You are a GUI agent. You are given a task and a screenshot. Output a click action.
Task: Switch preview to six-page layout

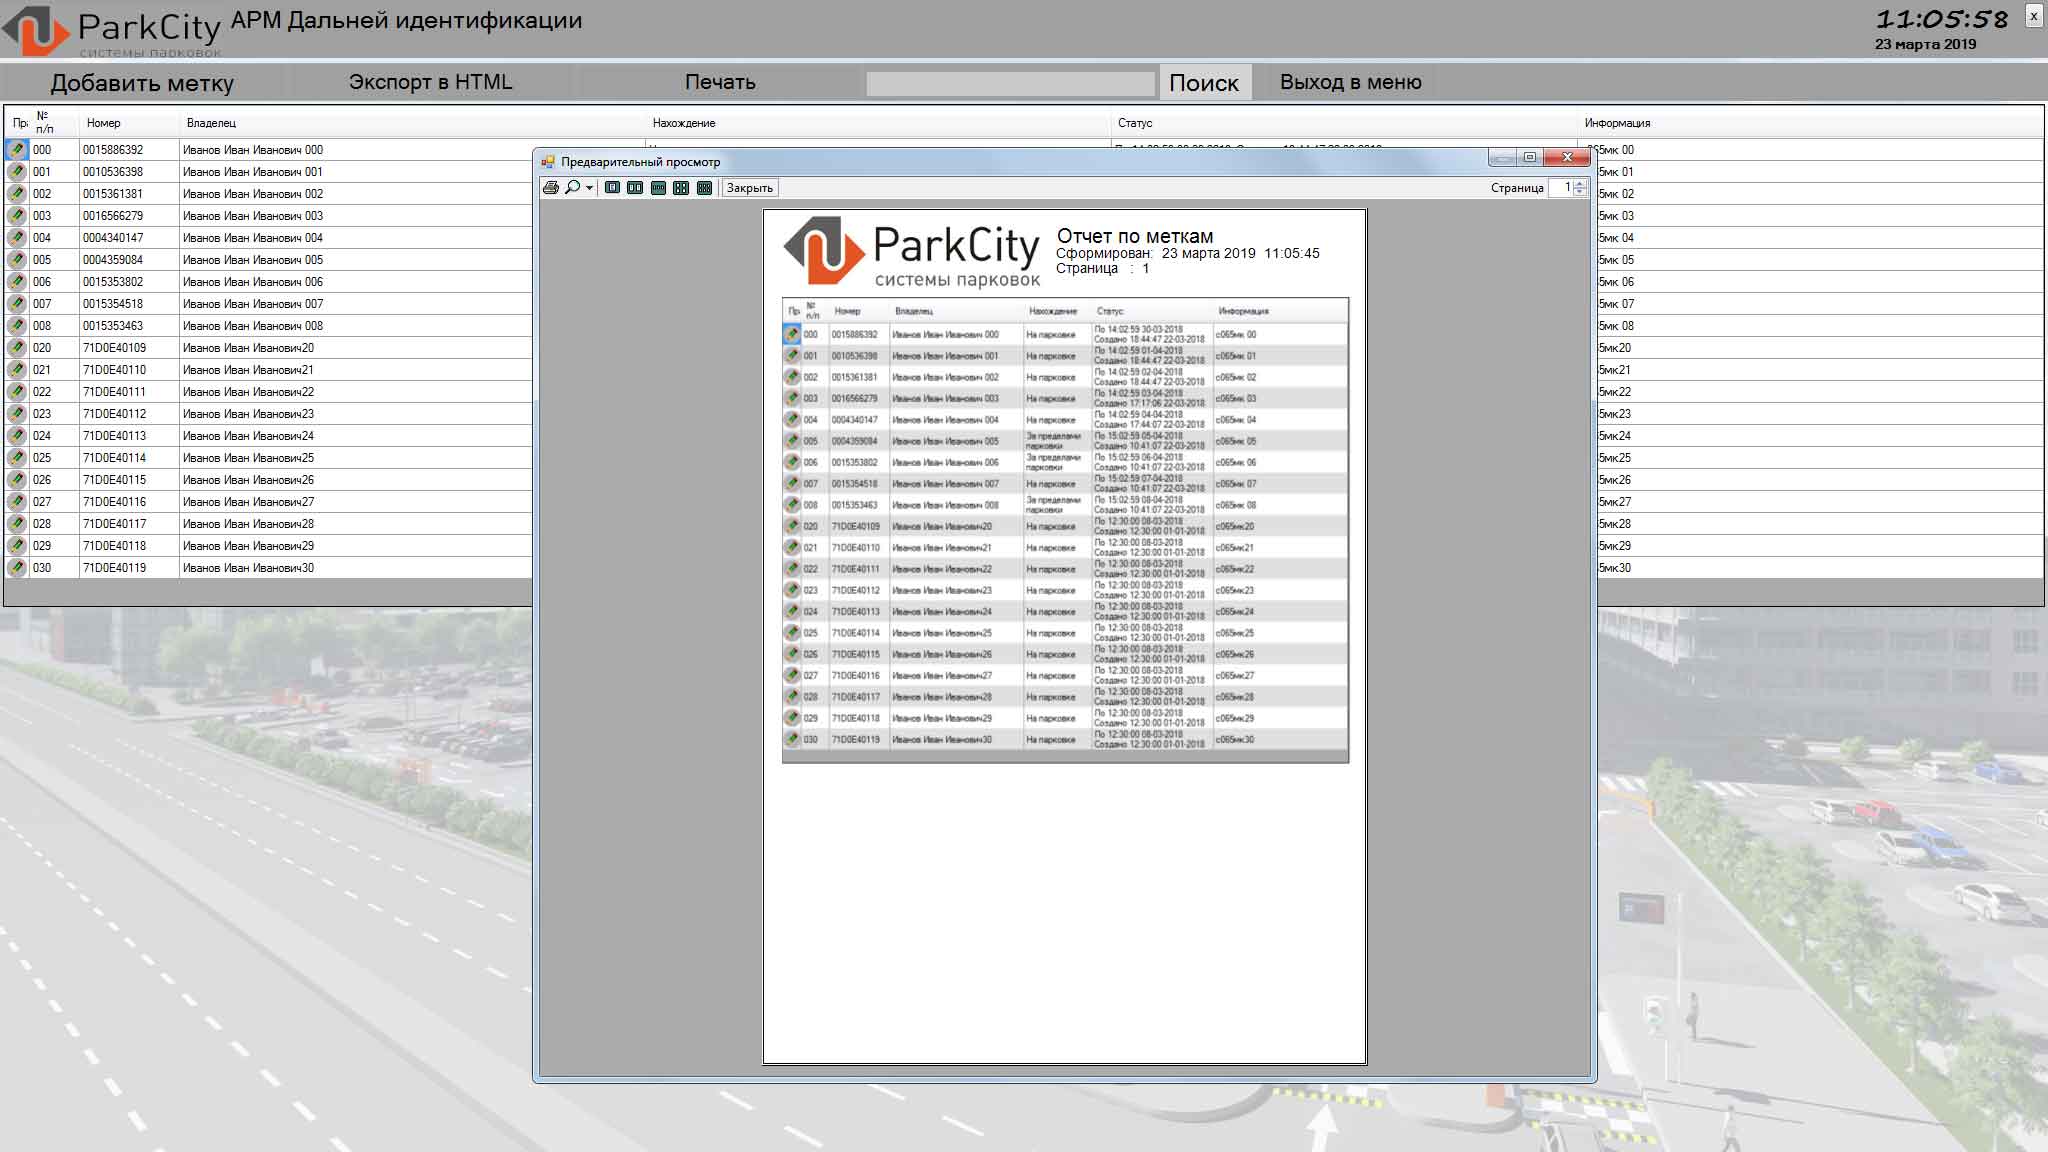(x=704, y=188)
